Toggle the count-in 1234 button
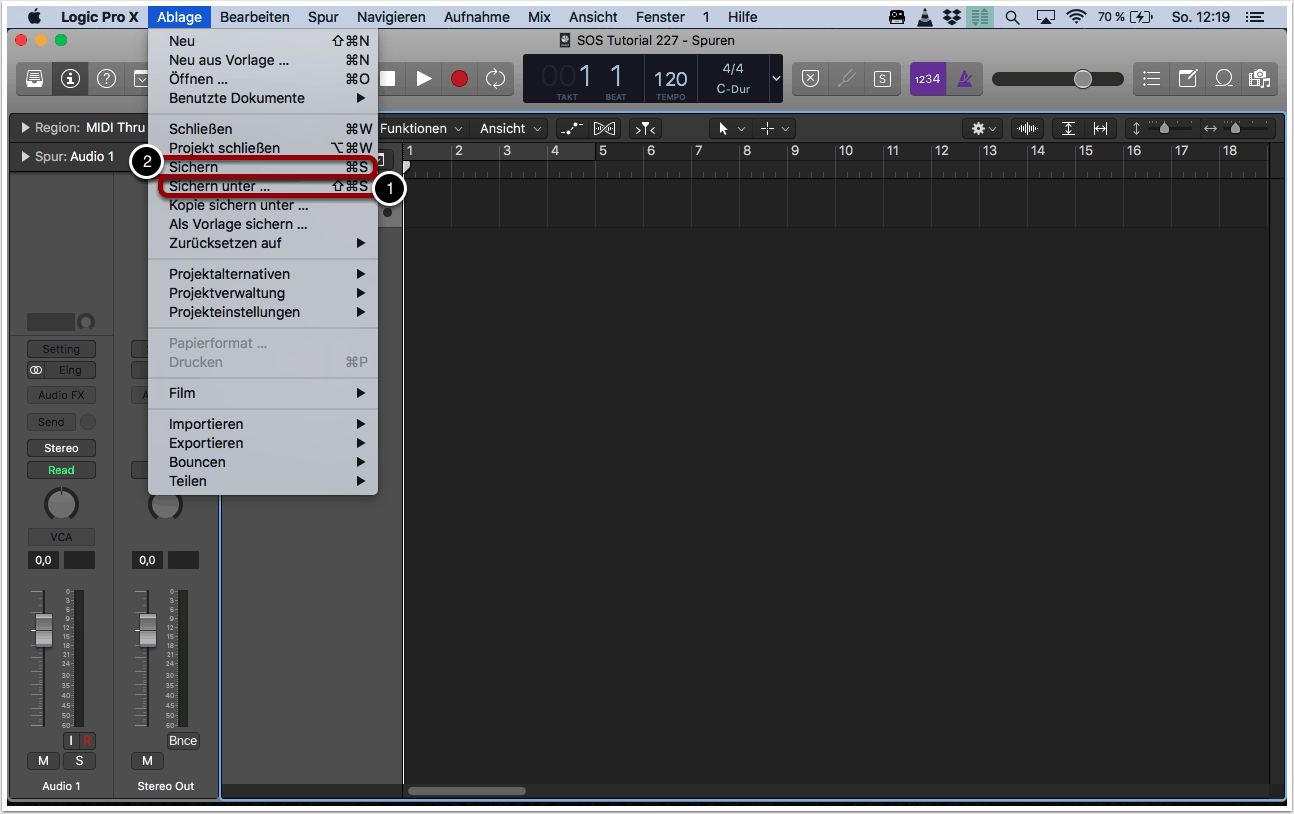 [x=927, y=79]
